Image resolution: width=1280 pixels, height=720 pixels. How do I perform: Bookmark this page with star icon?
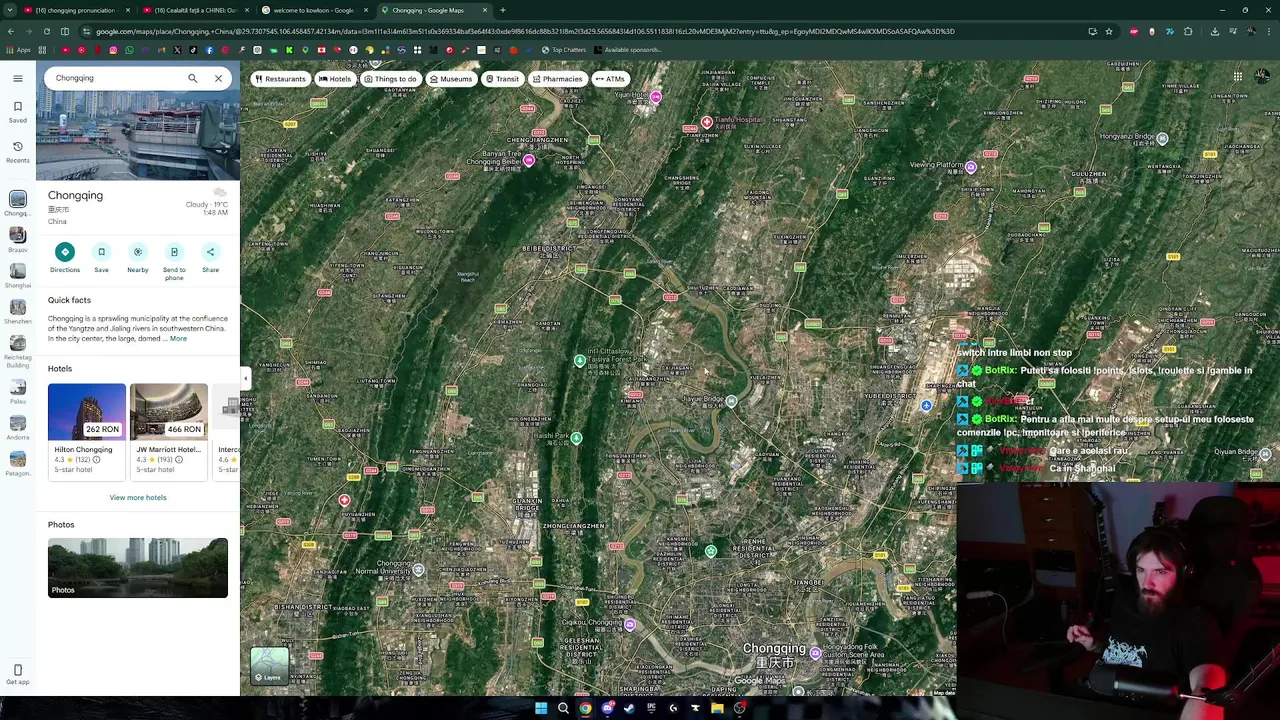(x=1109, y=31)
